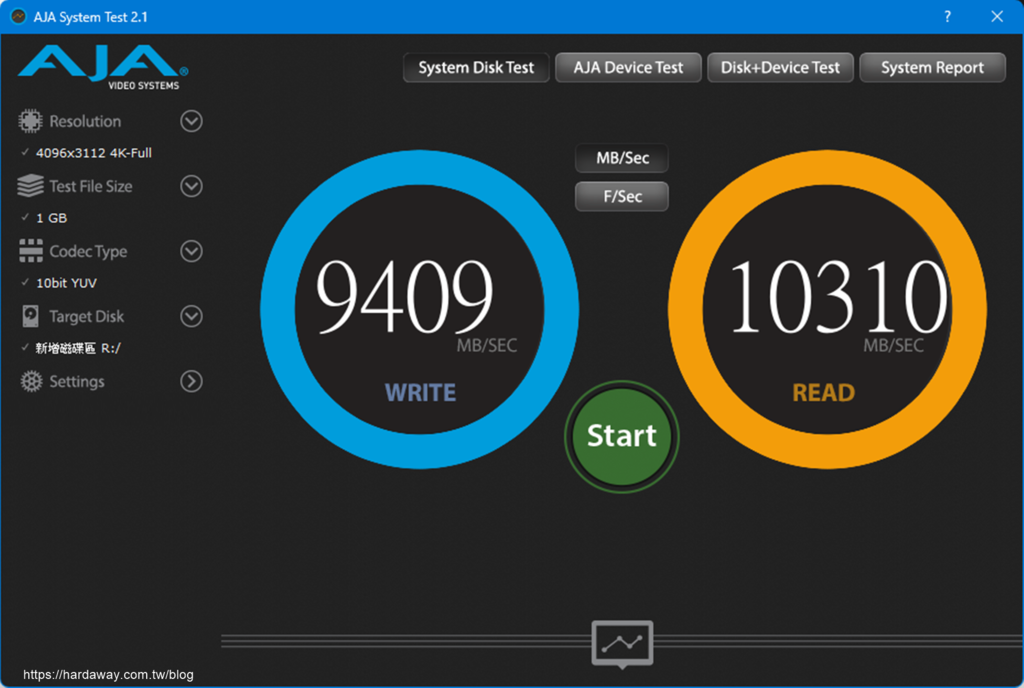This screenshot has height=688, width=1024.
Task: Select F/Sec display unit
Action: click(622, 196)
